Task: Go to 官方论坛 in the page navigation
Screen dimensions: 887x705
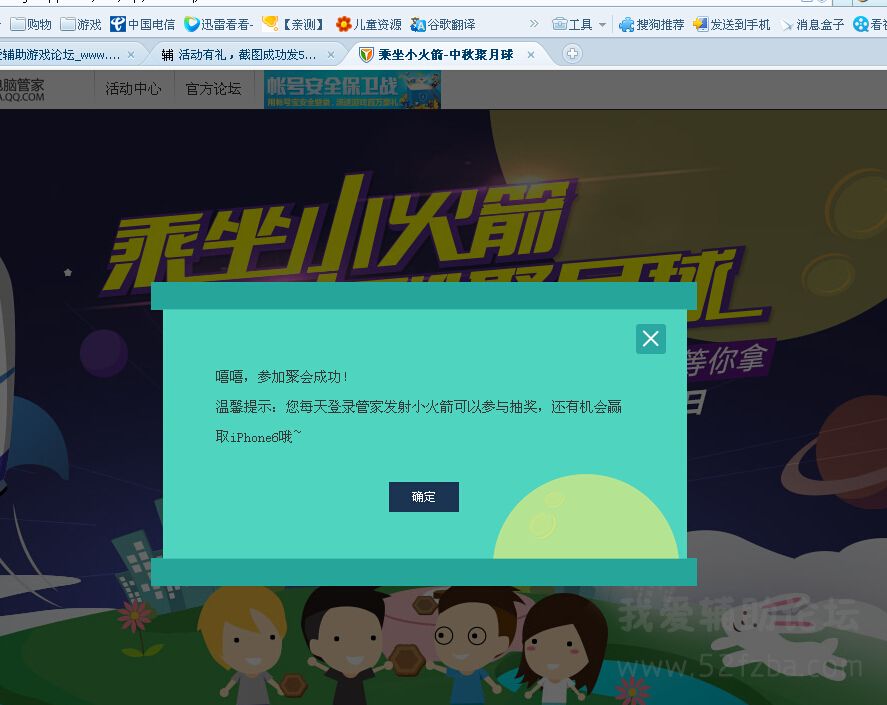Action: pos(213,89)
